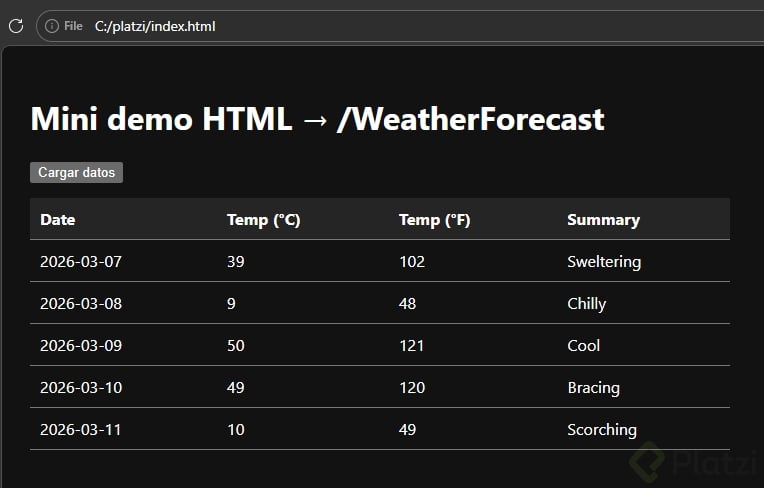Click the Chilly summary cell
764x488 pixels.
tap(586, 304)
